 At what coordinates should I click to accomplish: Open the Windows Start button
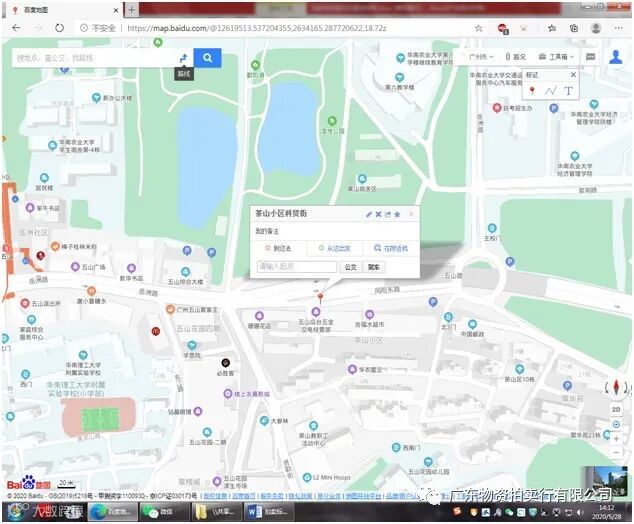tap(15, 512)
